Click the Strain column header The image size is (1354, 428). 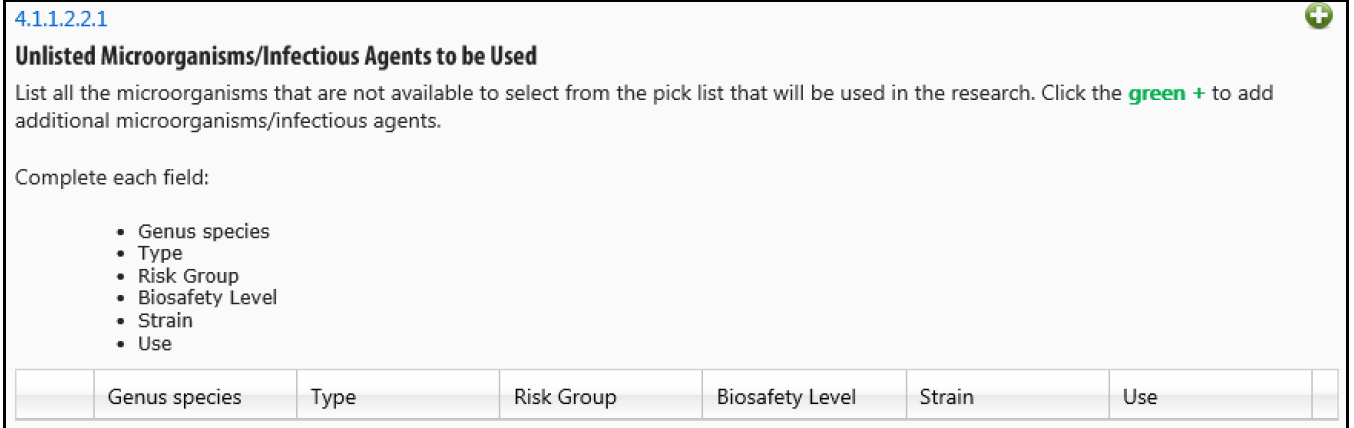[1007, 397]
